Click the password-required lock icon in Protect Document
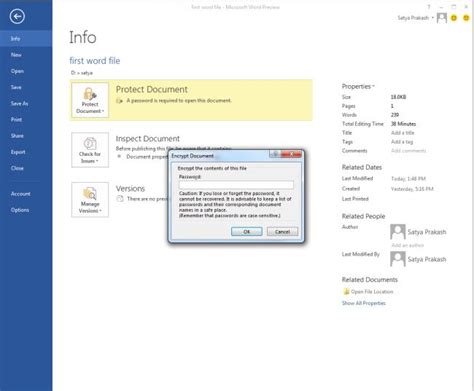The height and width of the screenshot is (391, 474). (119, 101)
